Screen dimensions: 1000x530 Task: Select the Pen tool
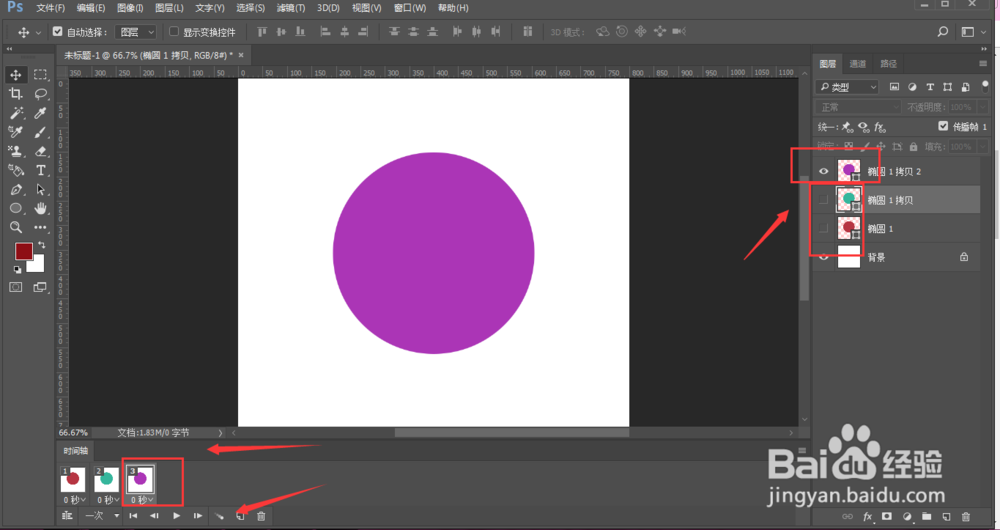point(16,189)
